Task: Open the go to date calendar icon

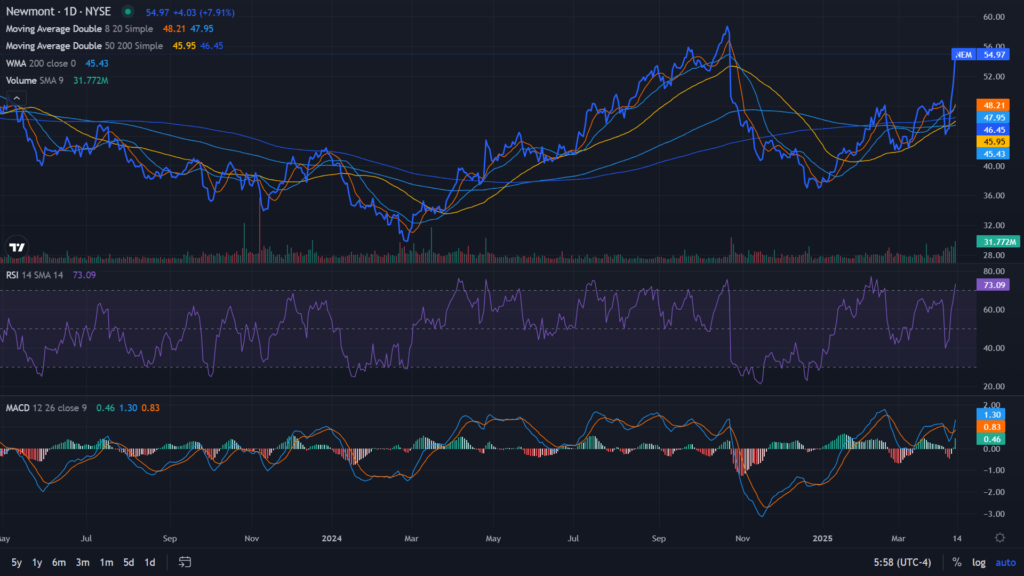Action: 185,562
